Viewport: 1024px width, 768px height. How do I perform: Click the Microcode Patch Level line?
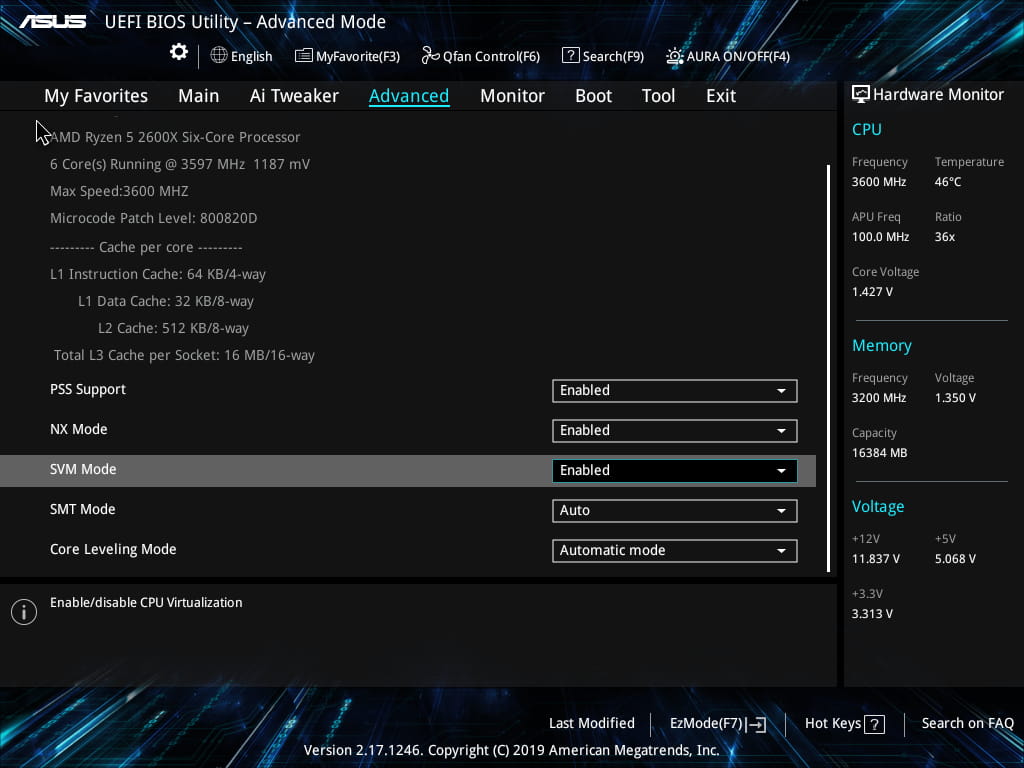[153, 218]
